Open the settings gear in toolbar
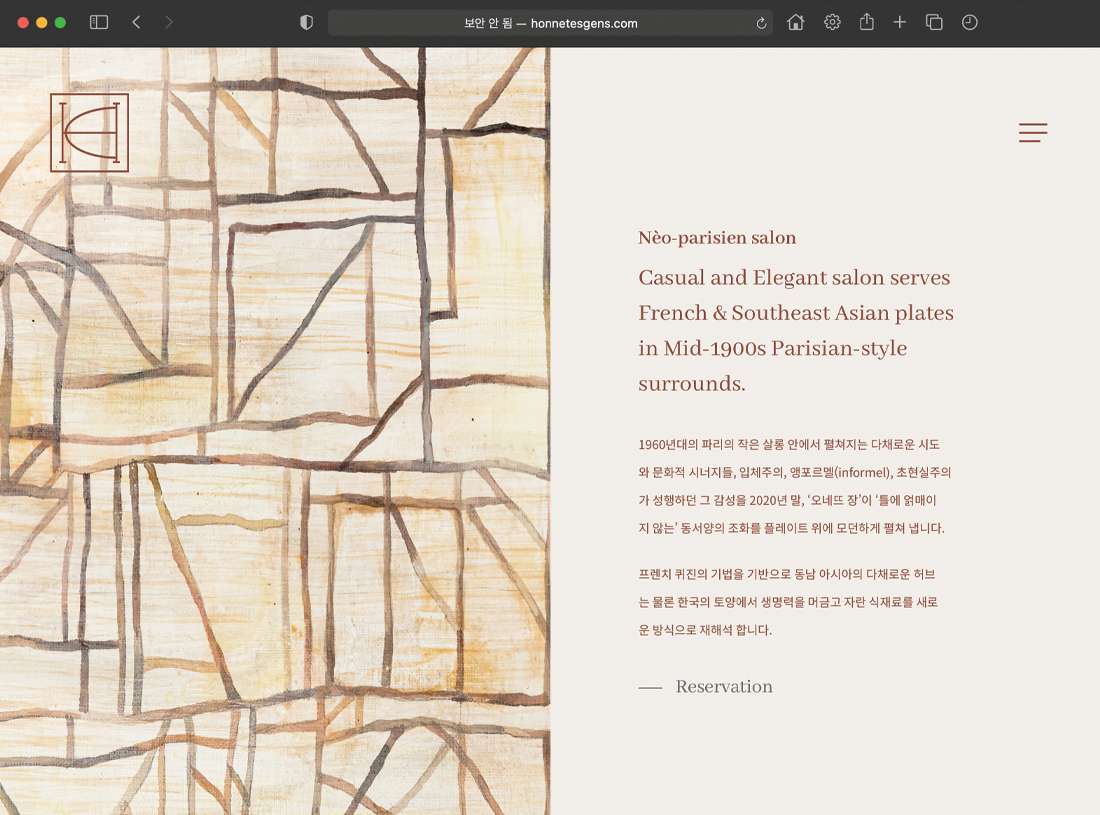 [x=832, y=22]
